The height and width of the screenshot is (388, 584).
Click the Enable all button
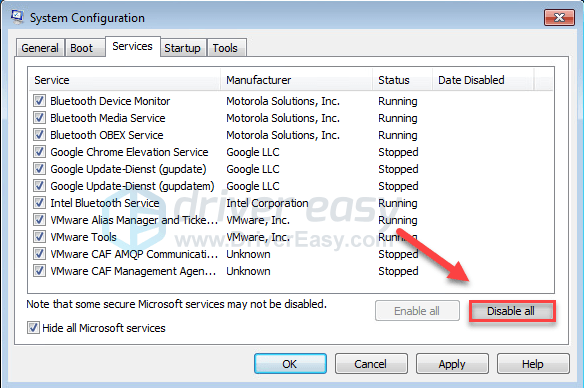pos(417,311)
